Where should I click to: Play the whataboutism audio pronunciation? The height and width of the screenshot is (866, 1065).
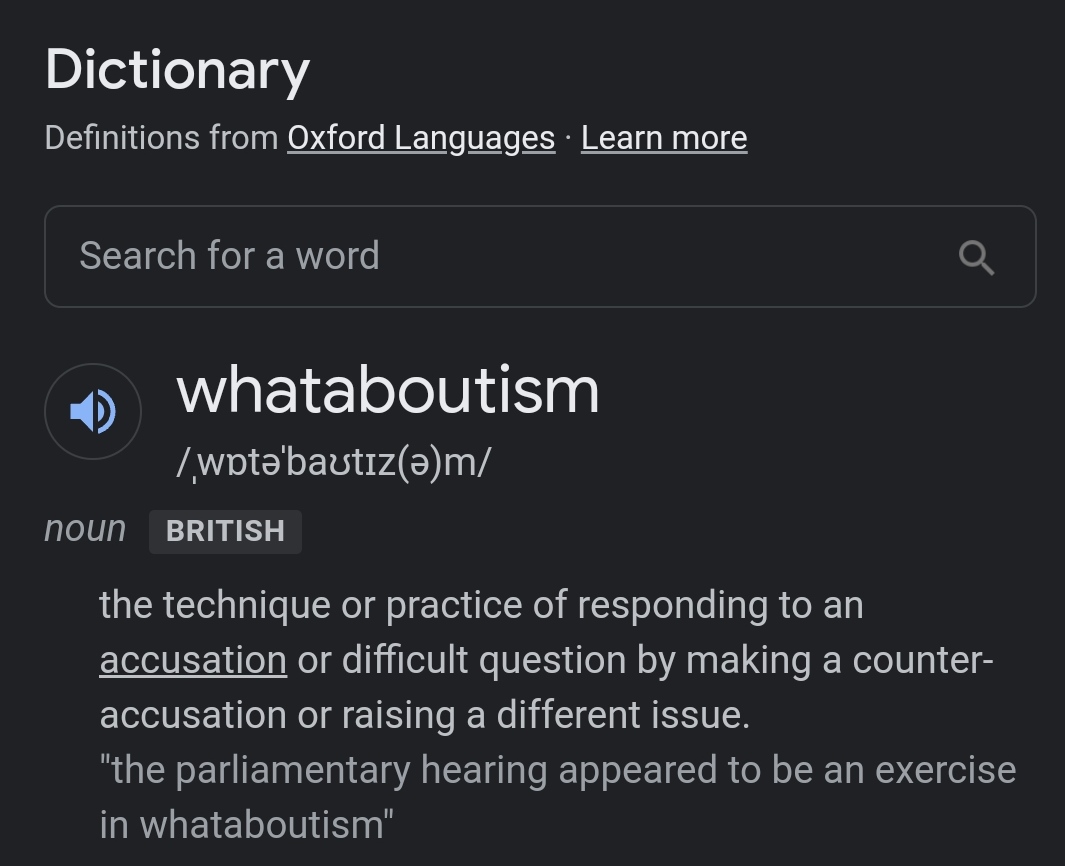tap(93, 412)
